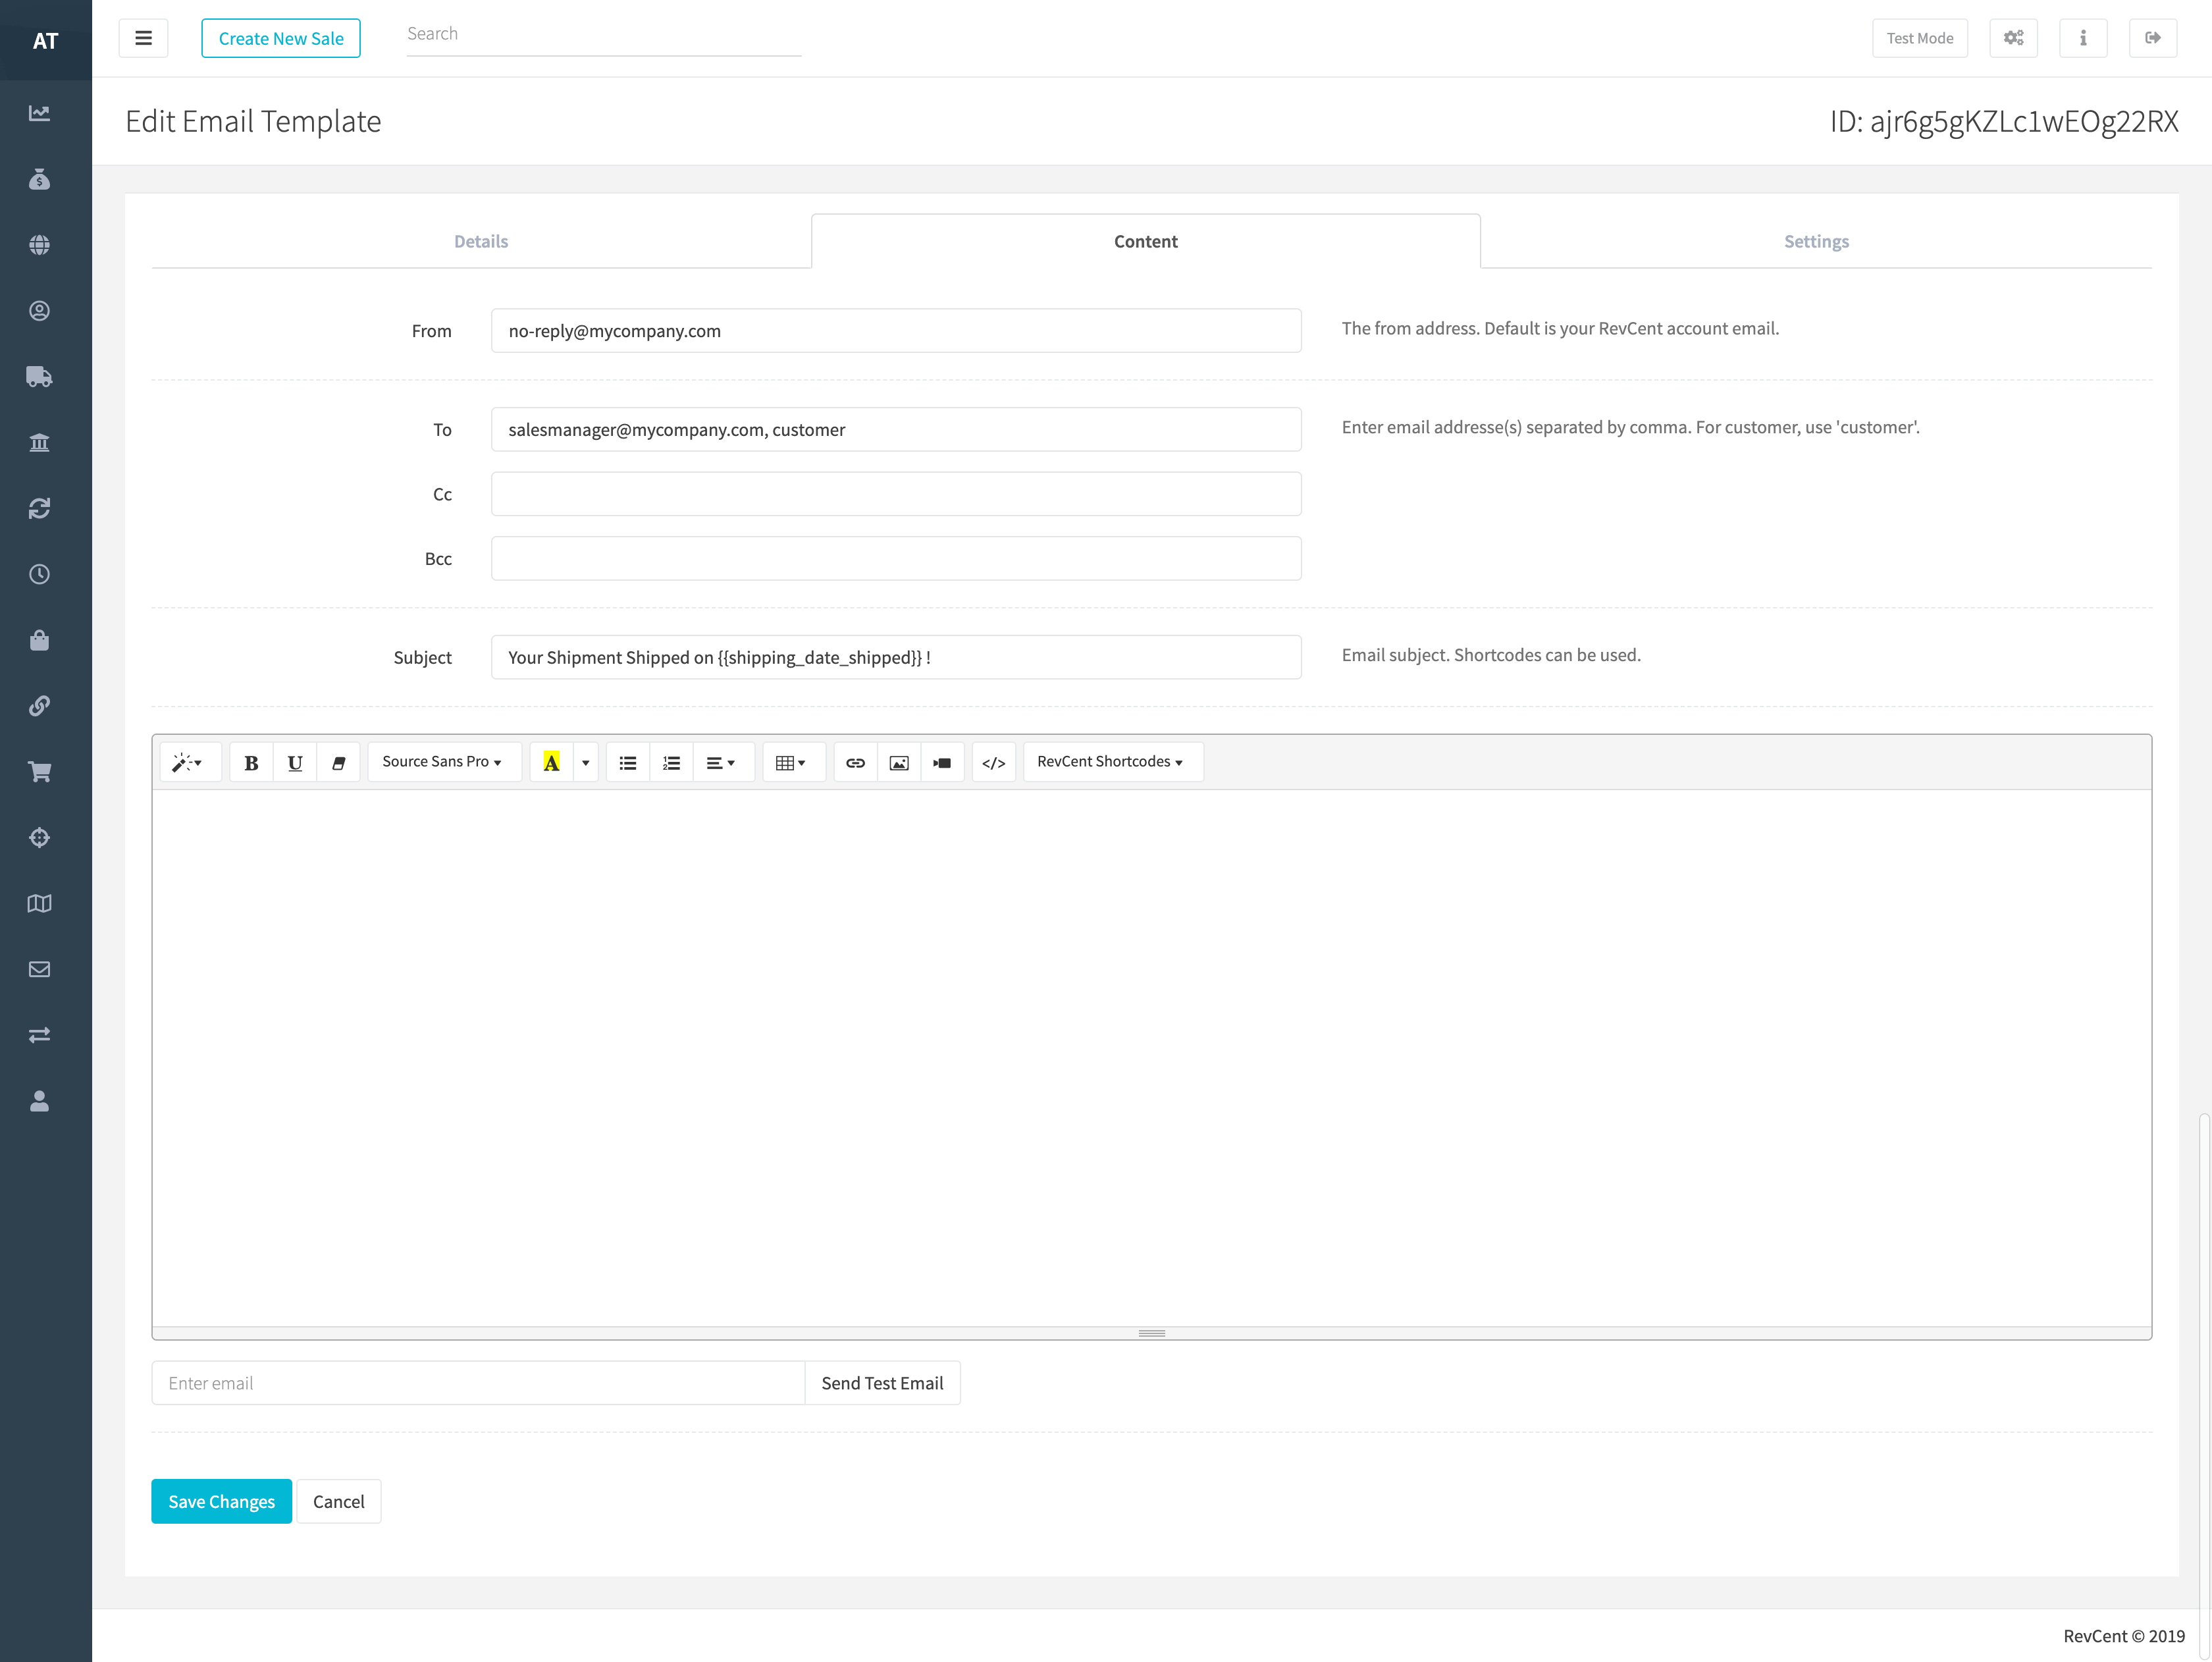Click the yellow highlight color A button
2212x1662 pixels.
551,762
